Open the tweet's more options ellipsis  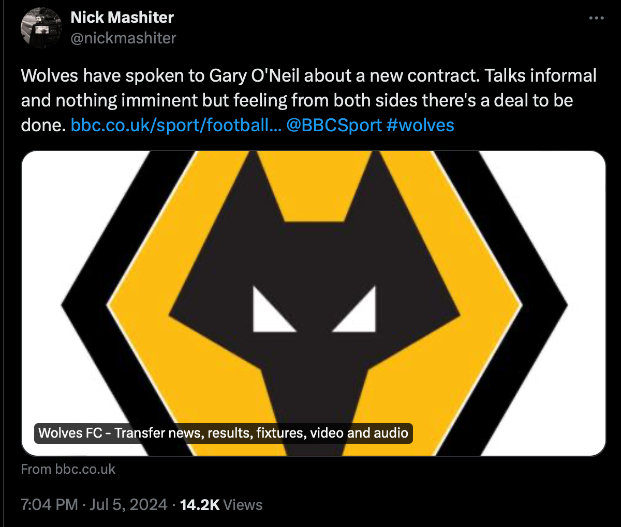point(597,18)
